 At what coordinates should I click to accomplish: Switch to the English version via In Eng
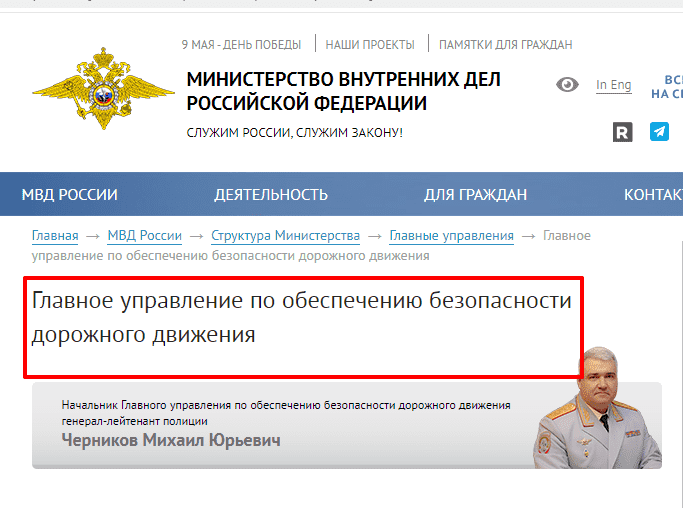tap(613, 85)
